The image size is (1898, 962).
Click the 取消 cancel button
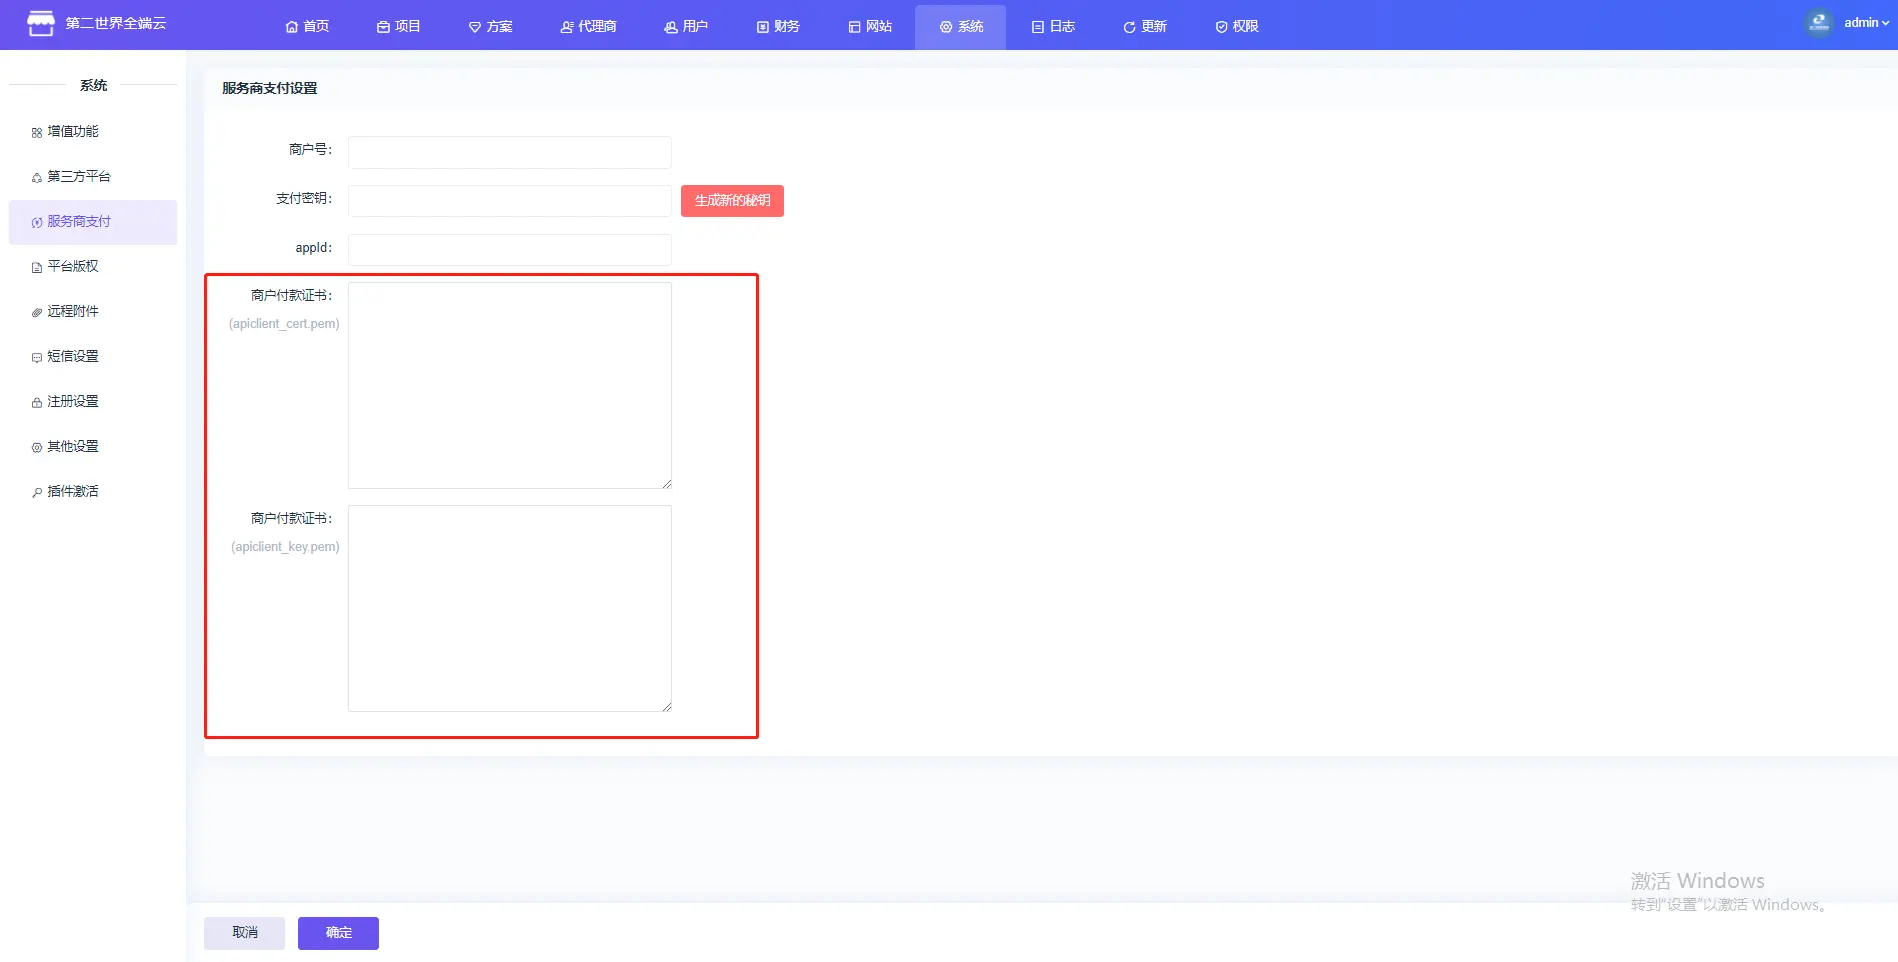pyautogui.click(x=244, y=933)
